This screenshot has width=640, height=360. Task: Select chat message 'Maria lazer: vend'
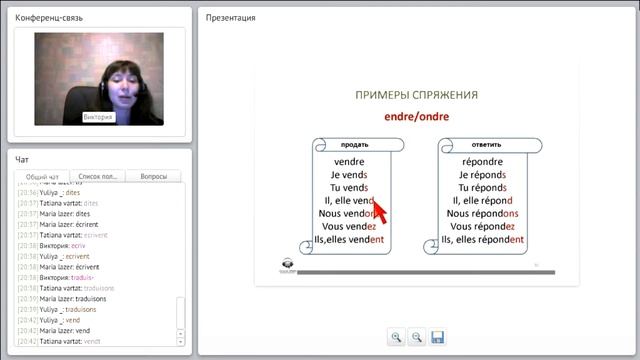tap(53, 331)
